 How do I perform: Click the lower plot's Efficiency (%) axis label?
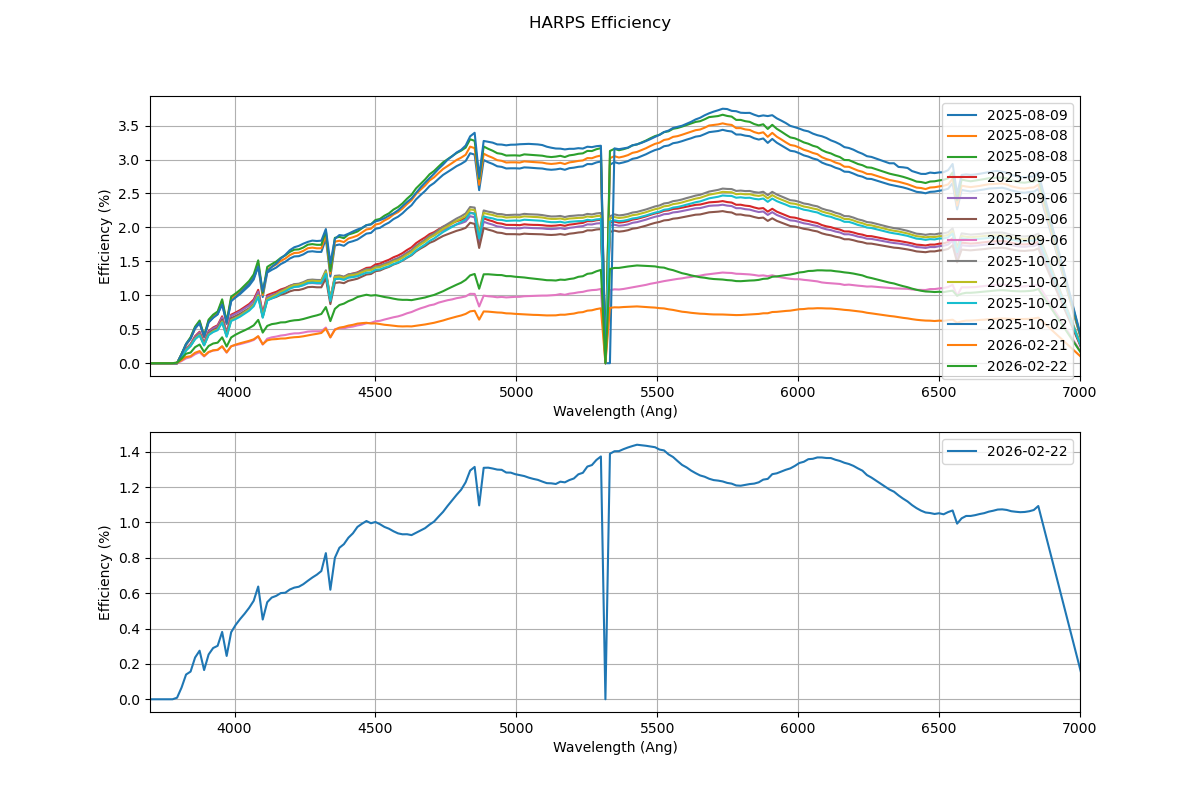tap(104, 572)
